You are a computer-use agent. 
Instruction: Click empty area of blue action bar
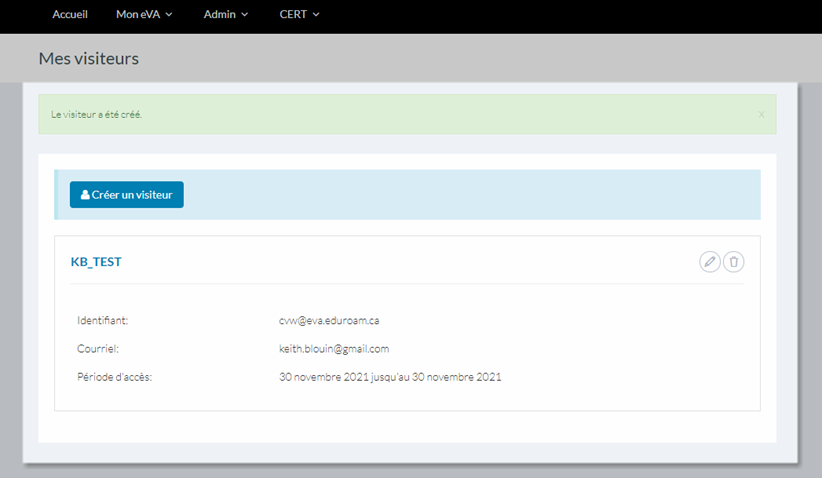[x=470, y=195]
